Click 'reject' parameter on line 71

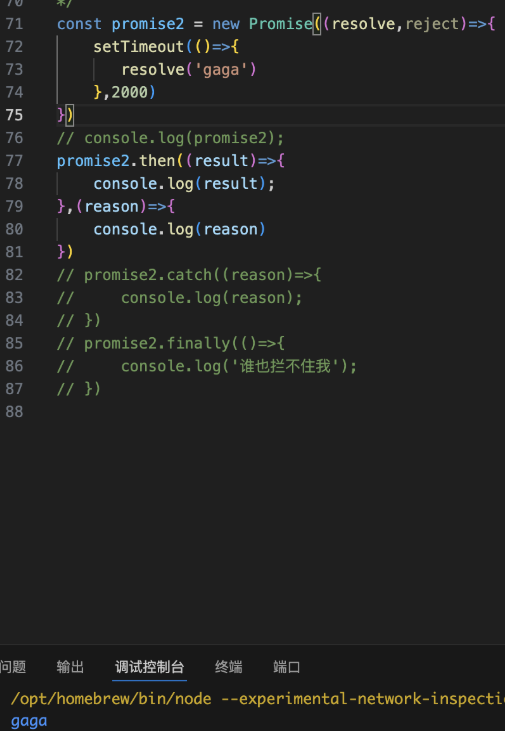pos(432,24)
